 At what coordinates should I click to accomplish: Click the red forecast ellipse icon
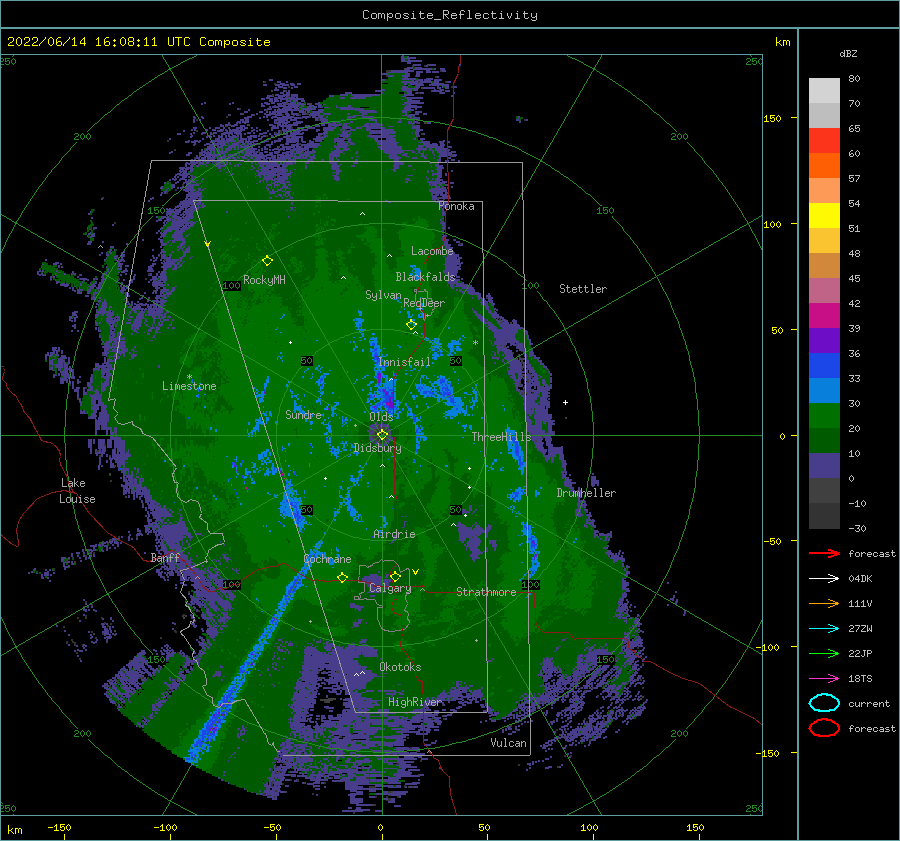tap(824, 728)
